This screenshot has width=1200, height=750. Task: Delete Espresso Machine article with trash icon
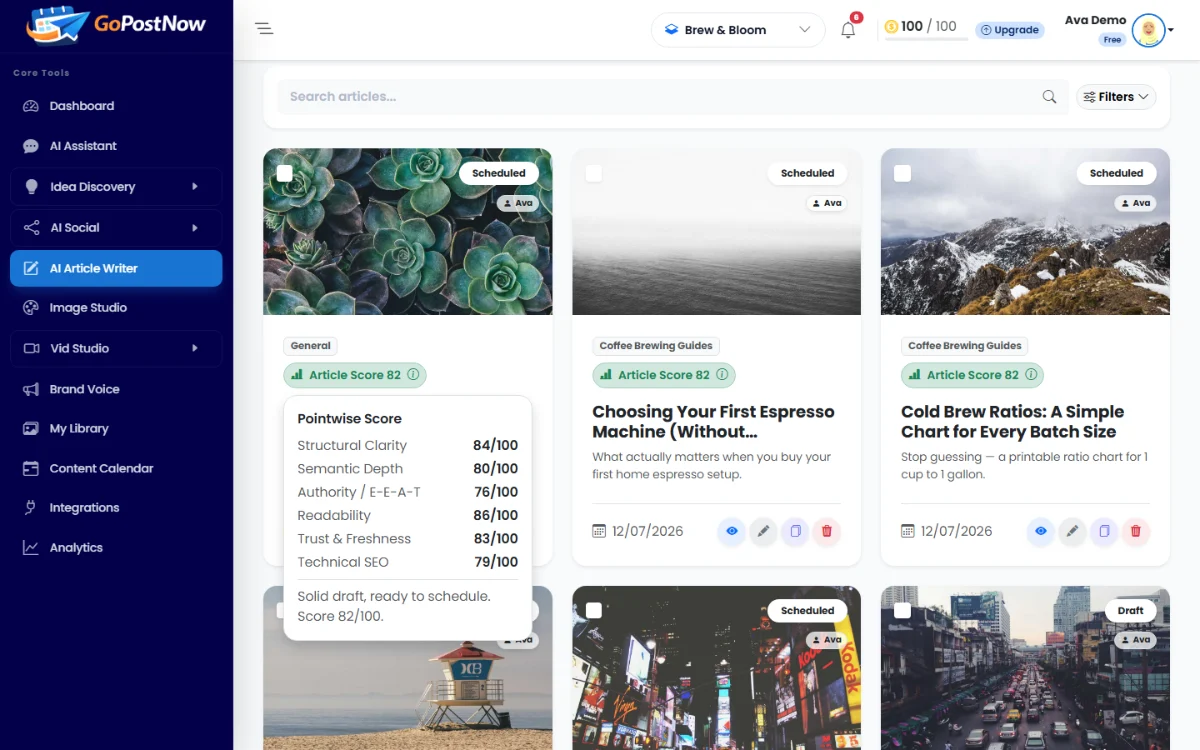tap(827, 531)
